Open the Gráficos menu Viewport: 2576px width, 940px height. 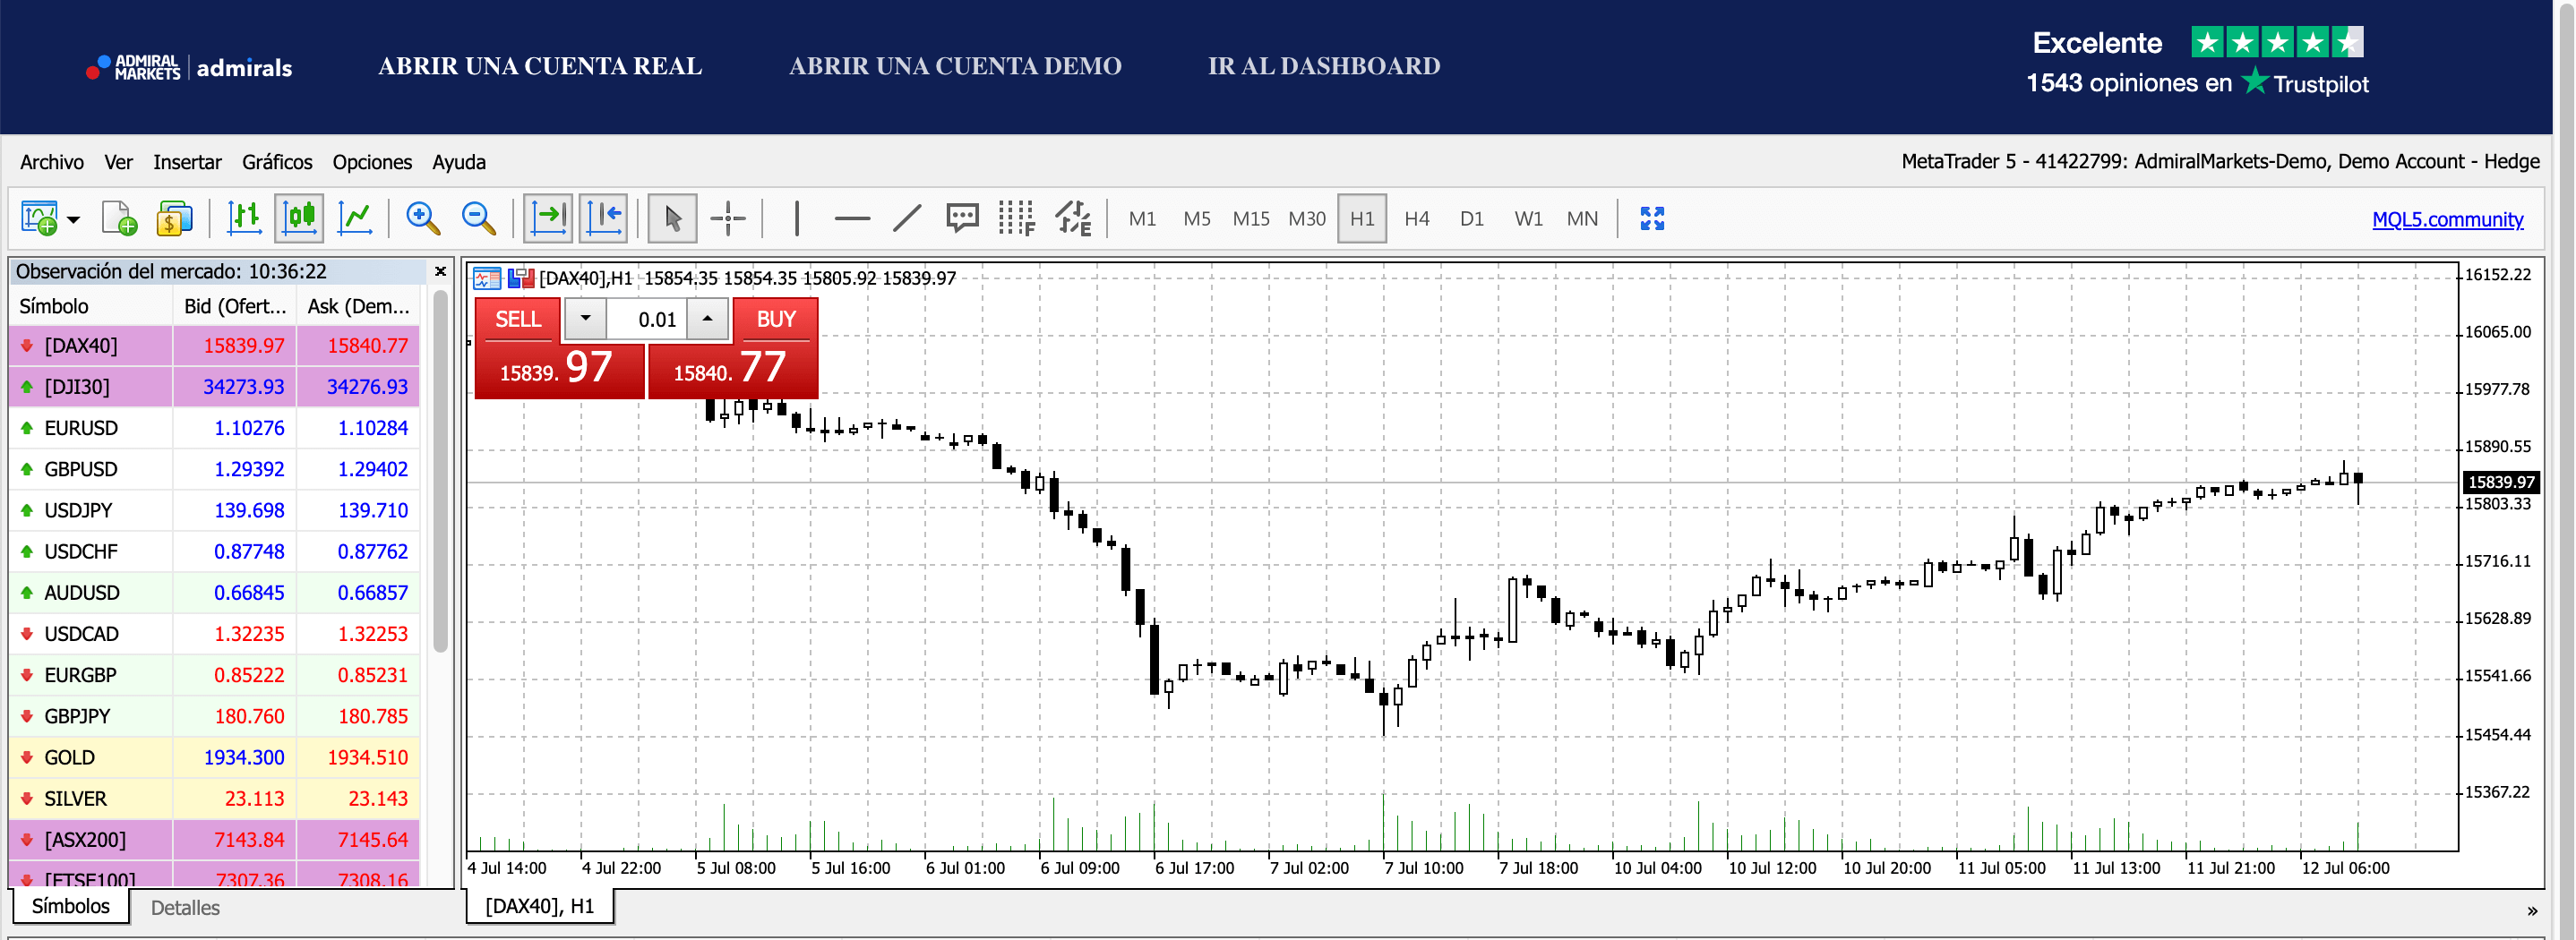(277, 162)
